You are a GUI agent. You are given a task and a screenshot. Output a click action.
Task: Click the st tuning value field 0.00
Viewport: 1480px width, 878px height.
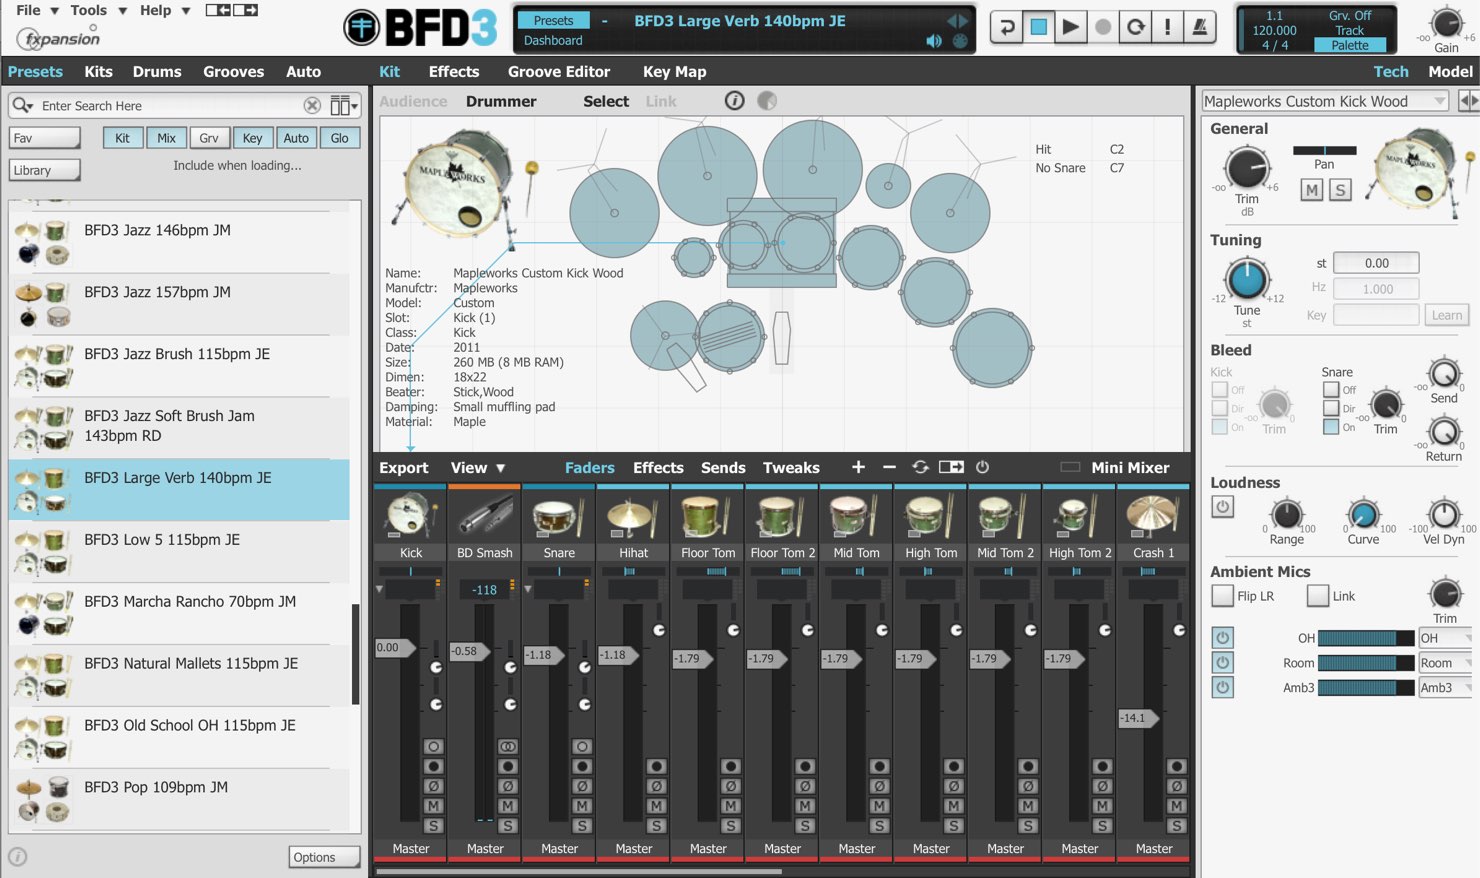1376,263
